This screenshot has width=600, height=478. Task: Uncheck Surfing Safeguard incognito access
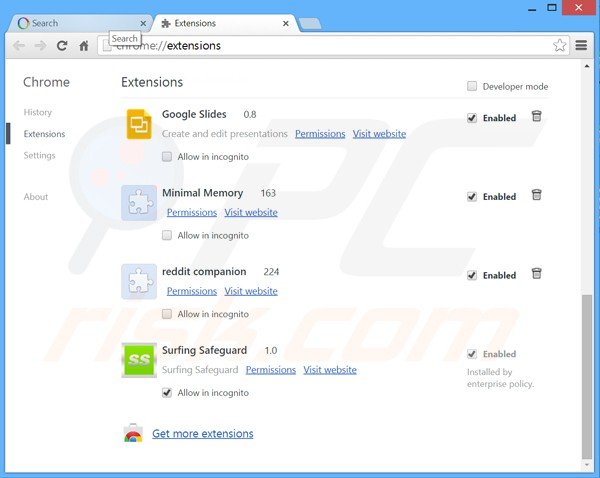point(167,393)
